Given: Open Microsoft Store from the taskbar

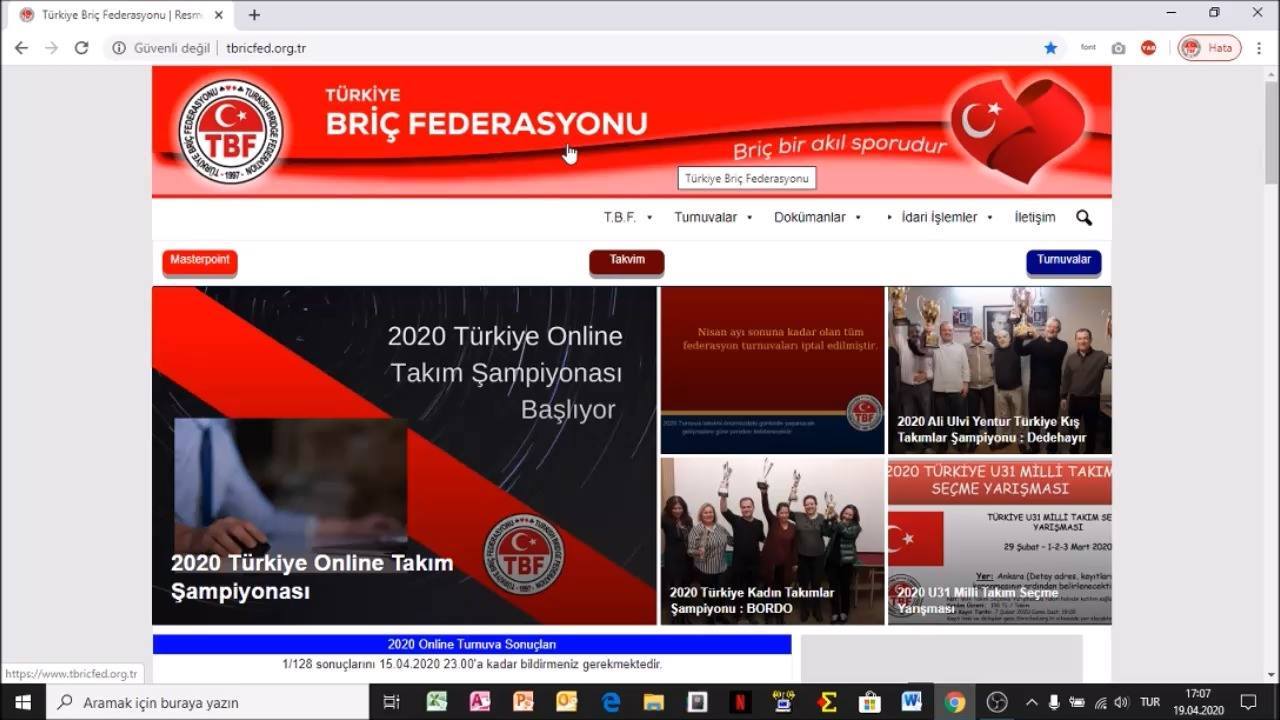Looking at the screenshot, I should 869,702.
